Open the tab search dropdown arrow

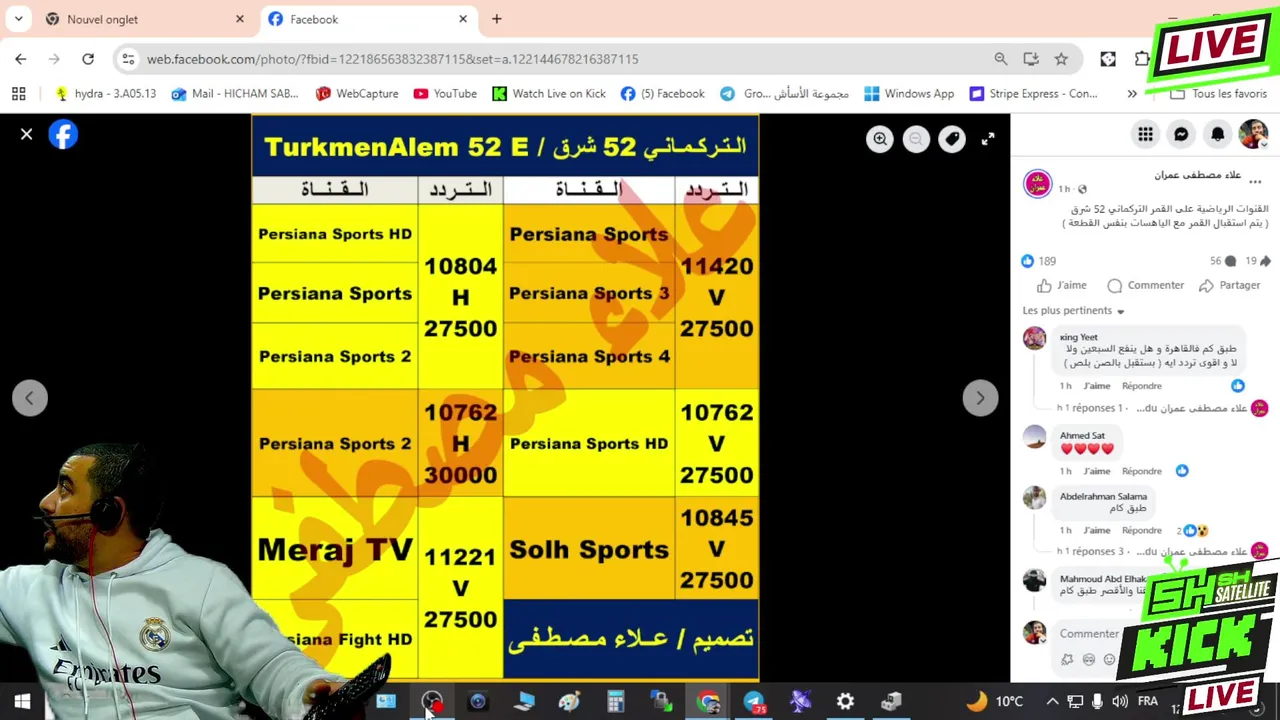(18, 19)
